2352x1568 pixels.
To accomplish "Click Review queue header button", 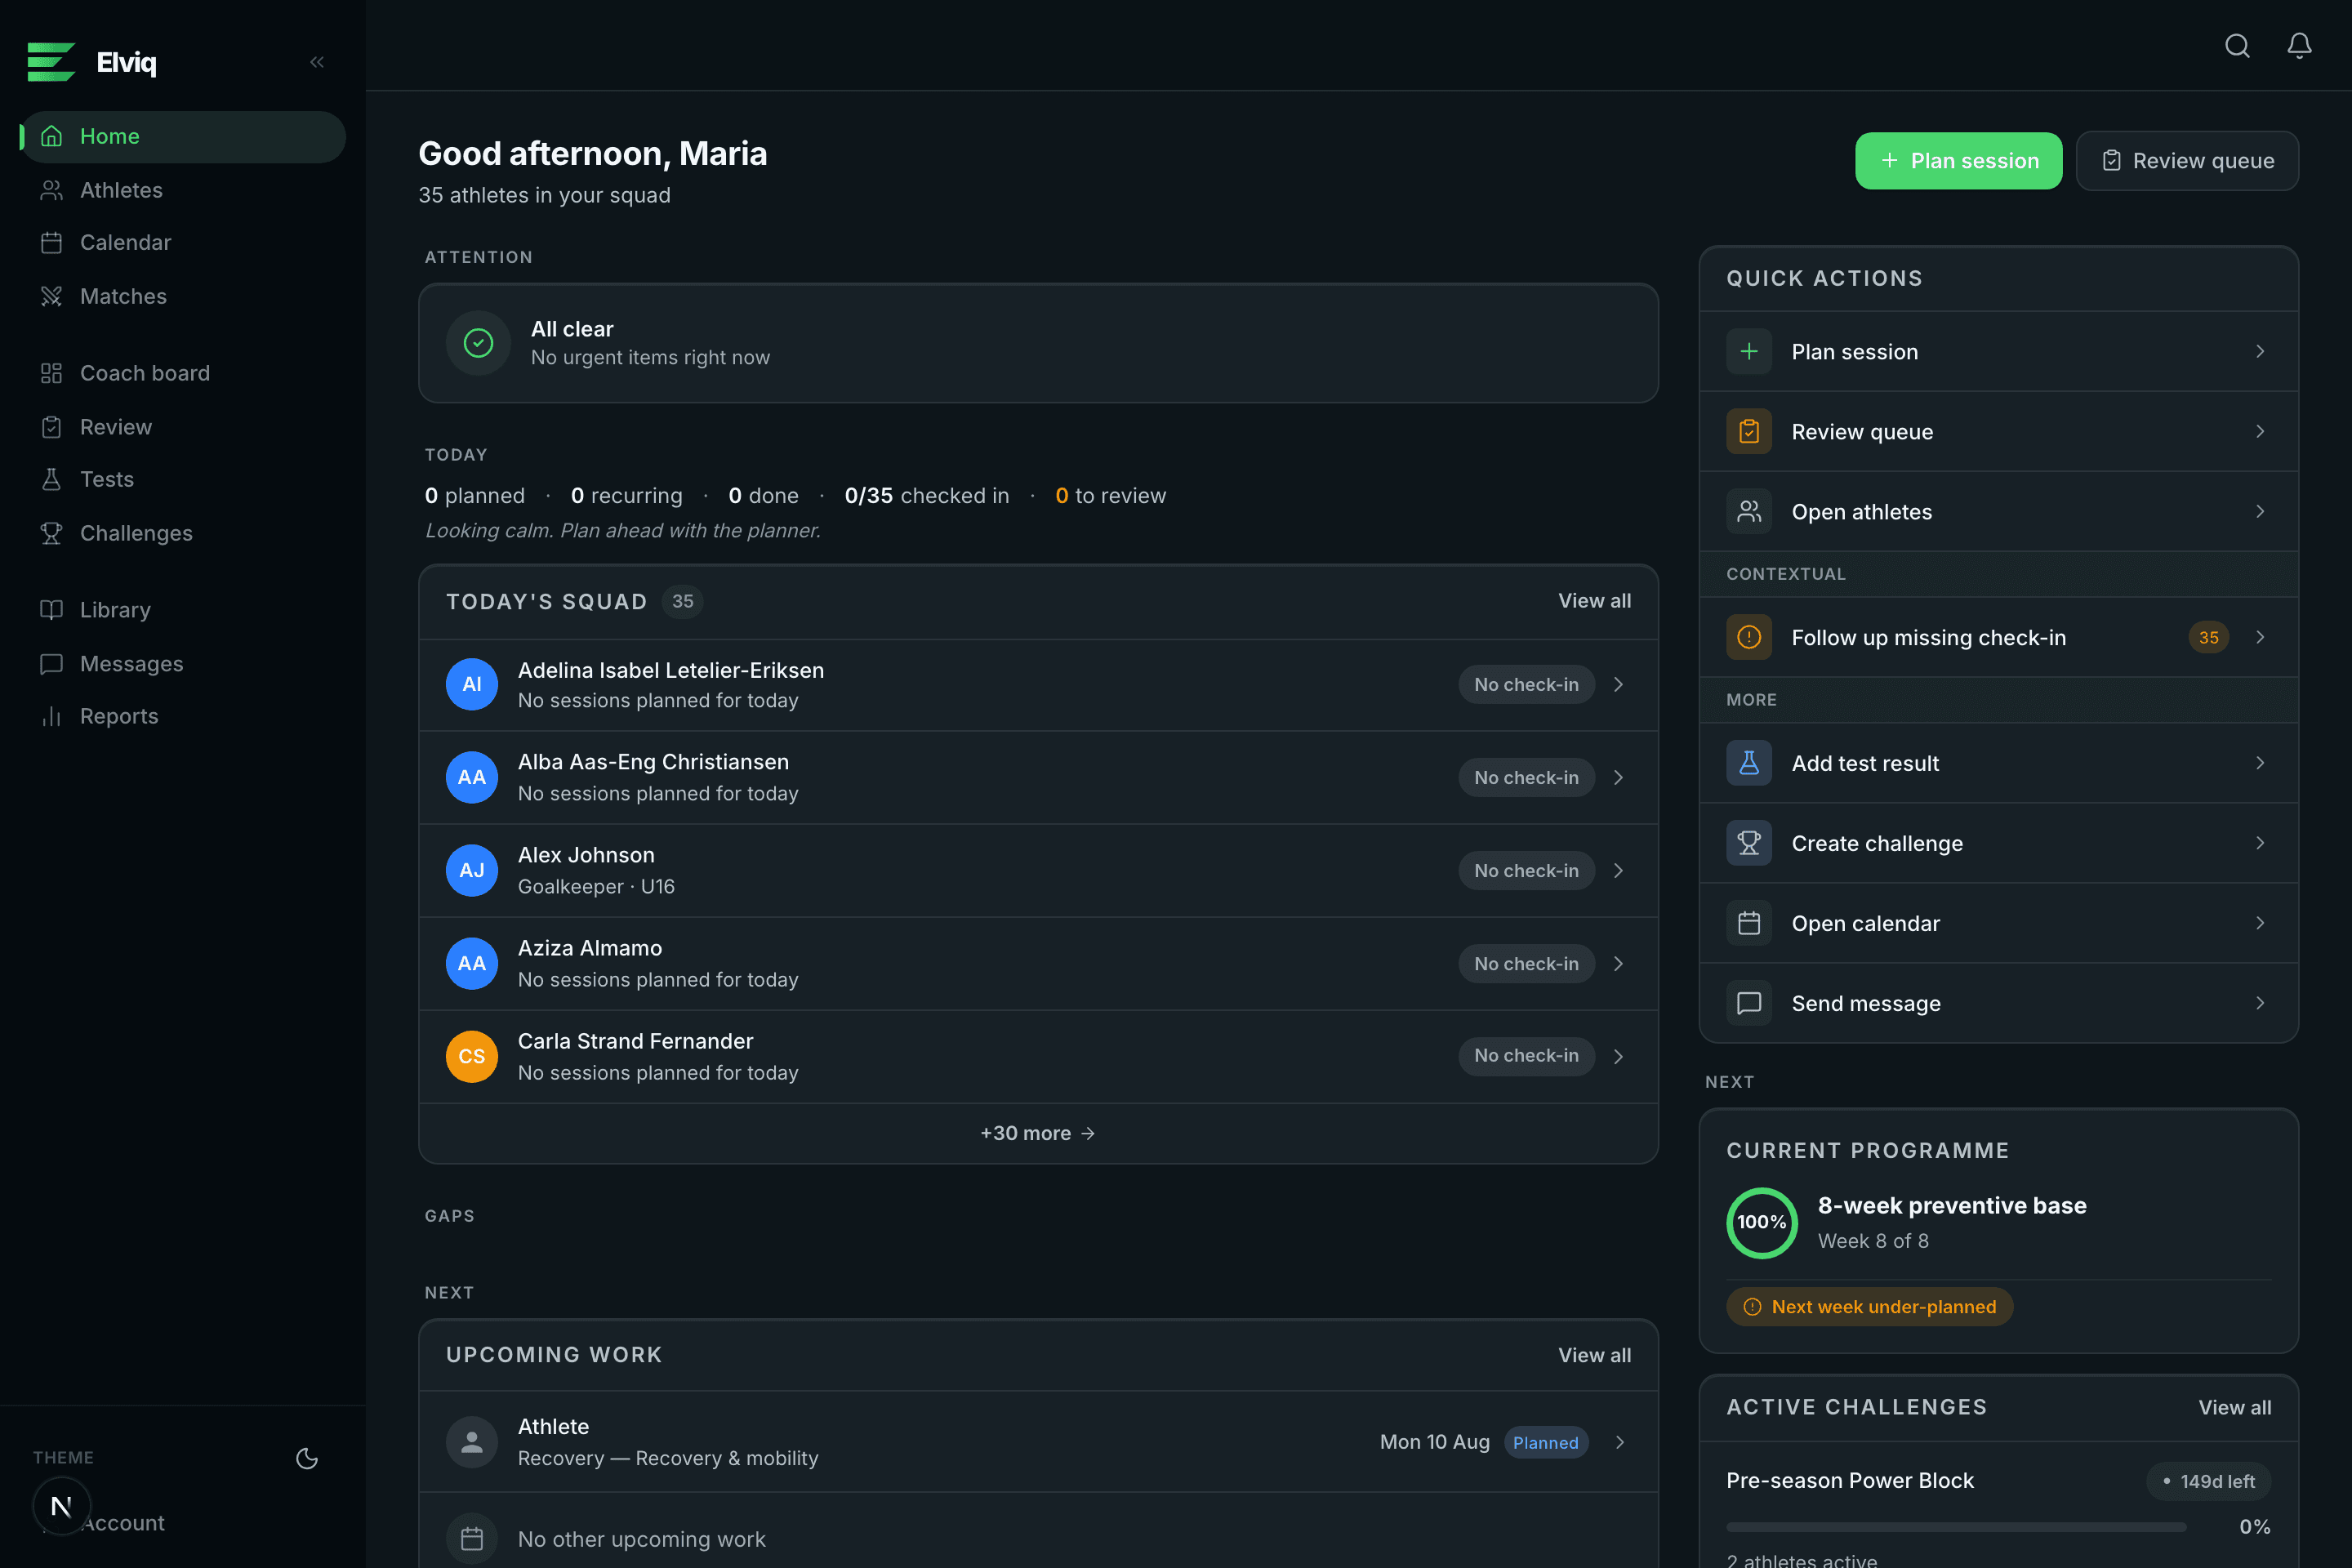I will (2187, 161).
